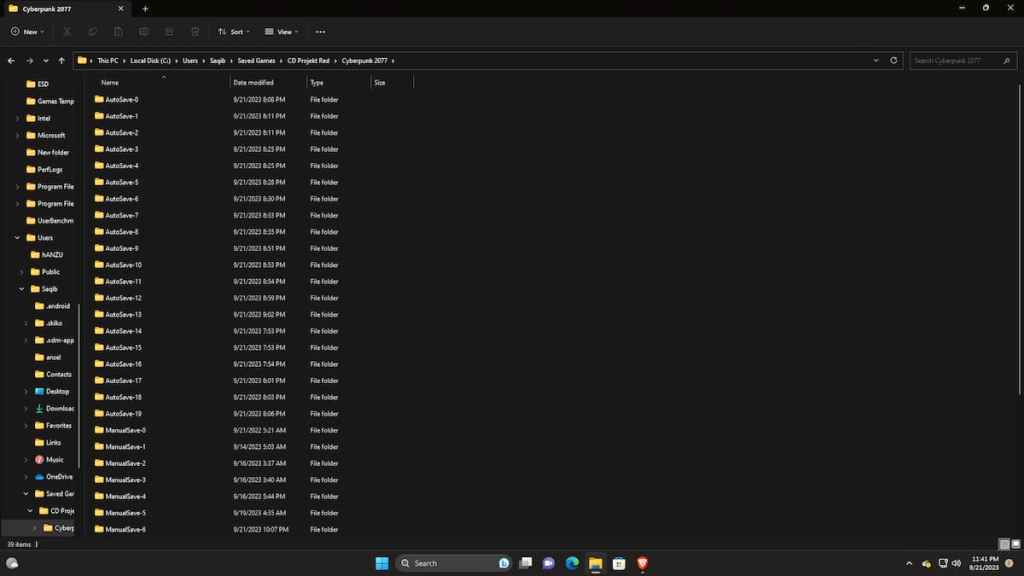The image size is (1024, 576).
Task: Open recent locations dropdown arrow
Action: (46, 60)
